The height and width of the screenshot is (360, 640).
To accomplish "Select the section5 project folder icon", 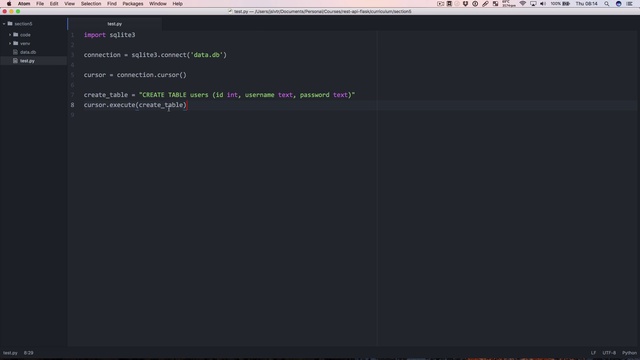I will (x=10, y=24).
